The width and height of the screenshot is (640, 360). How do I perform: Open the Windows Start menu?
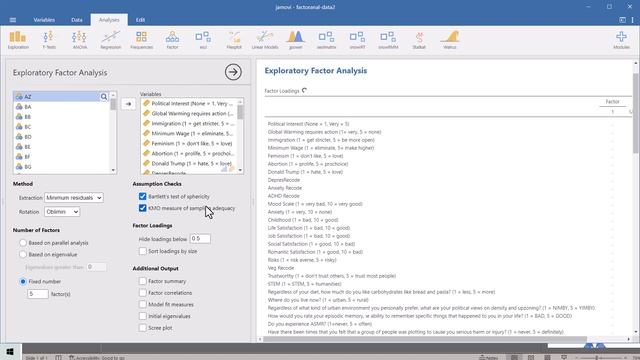click(x=10, y=351)
